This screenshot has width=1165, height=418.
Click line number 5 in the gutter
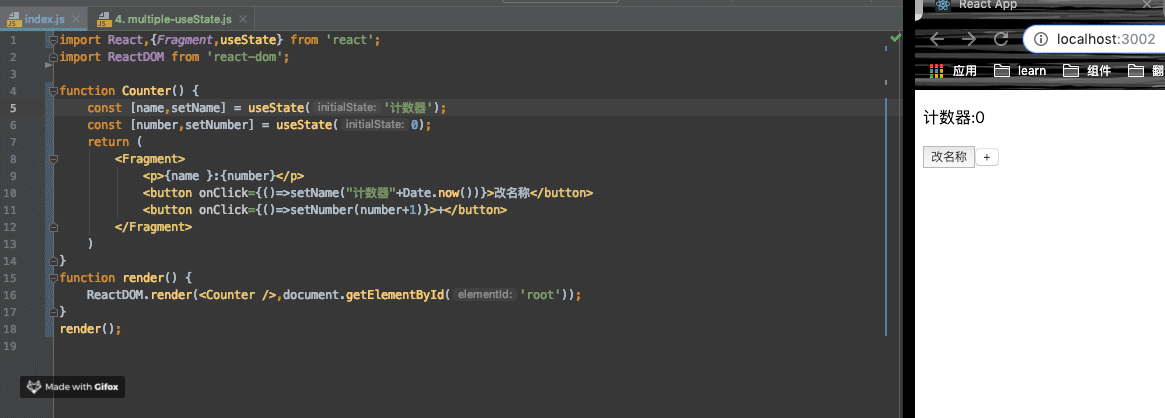[13, 108]
